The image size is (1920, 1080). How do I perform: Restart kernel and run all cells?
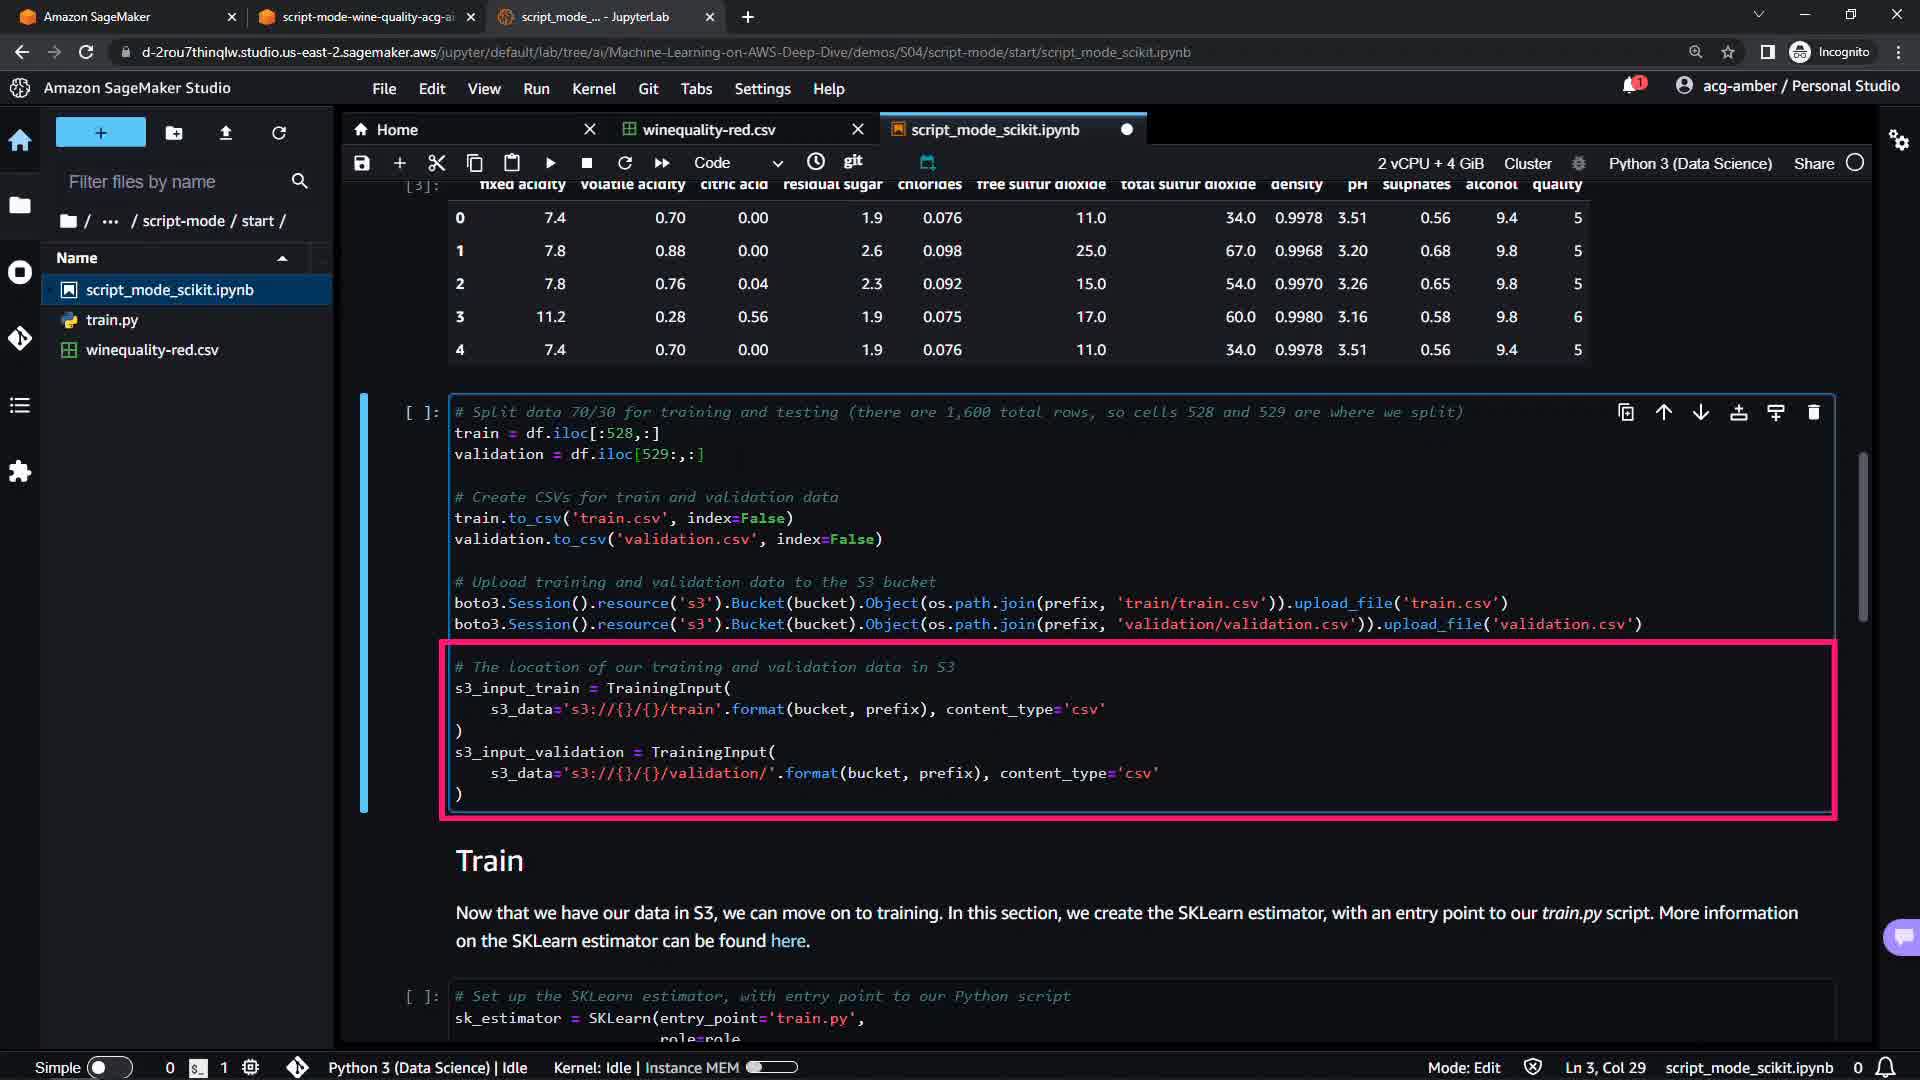[x=662, y=163]
